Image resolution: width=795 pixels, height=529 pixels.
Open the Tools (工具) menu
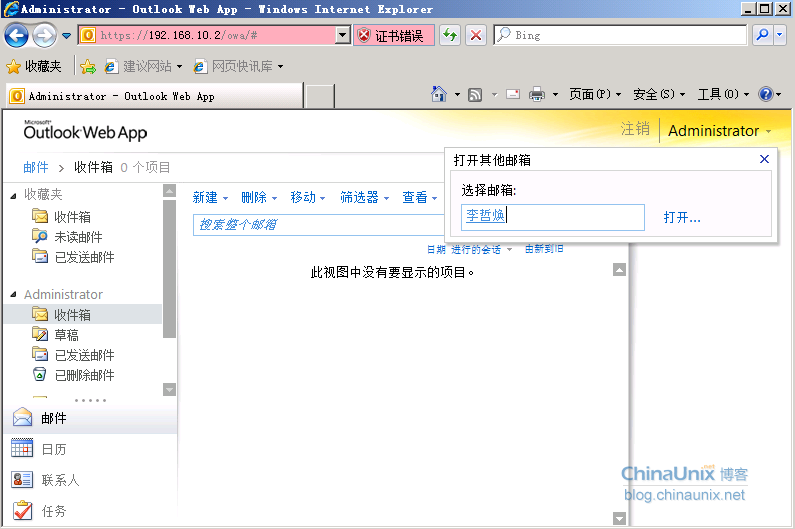[x=724, y=94]
